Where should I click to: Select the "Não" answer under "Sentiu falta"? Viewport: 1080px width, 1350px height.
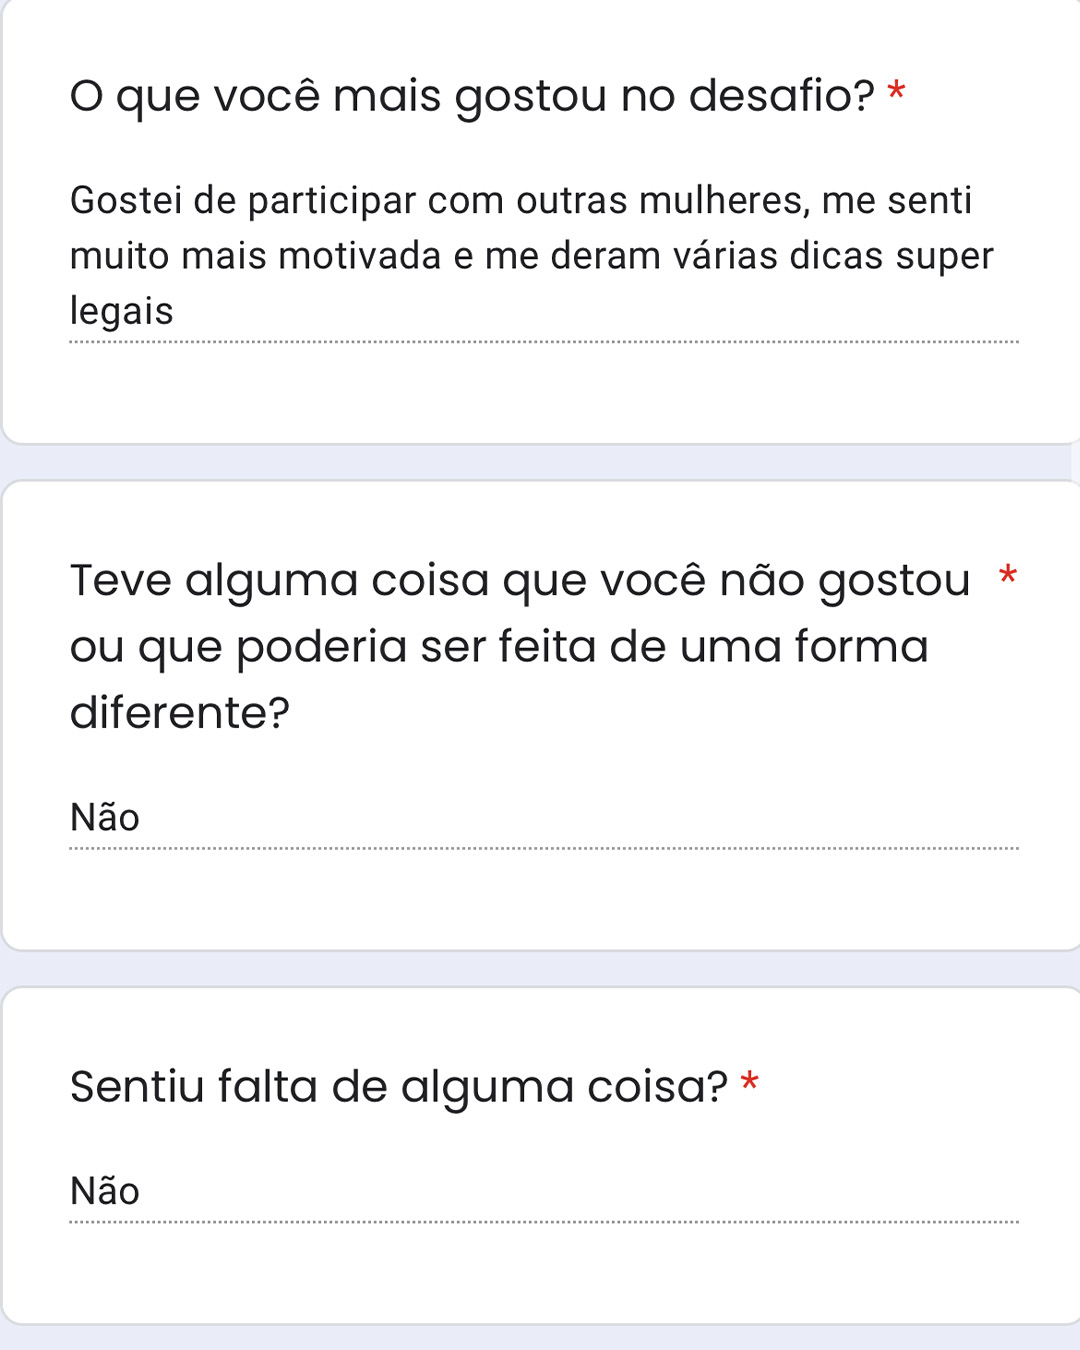tap(105, 1191)
